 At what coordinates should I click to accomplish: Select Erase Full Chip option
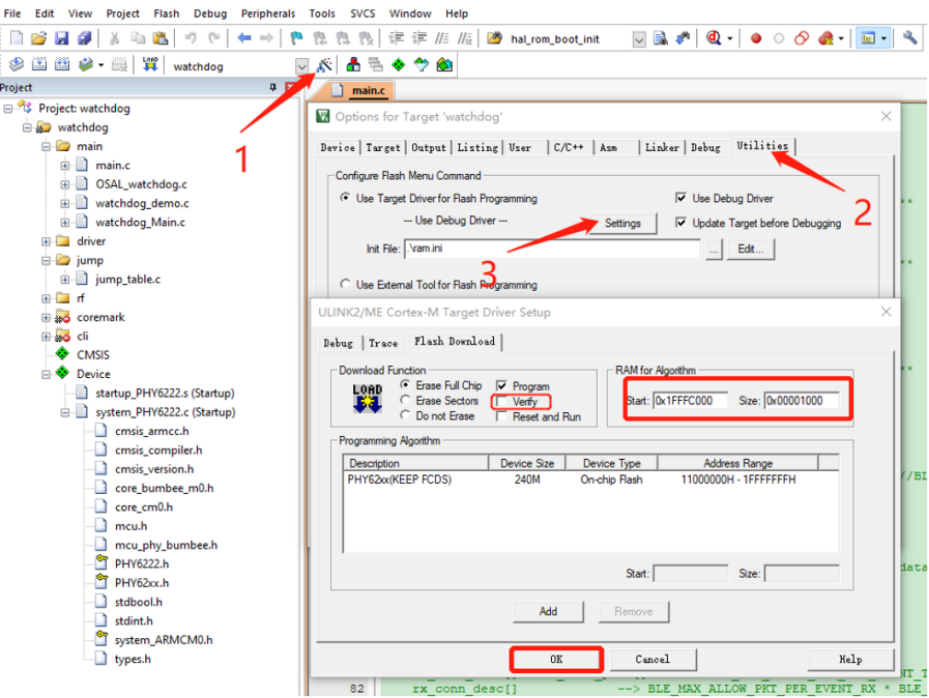click(x=405, y=385)
